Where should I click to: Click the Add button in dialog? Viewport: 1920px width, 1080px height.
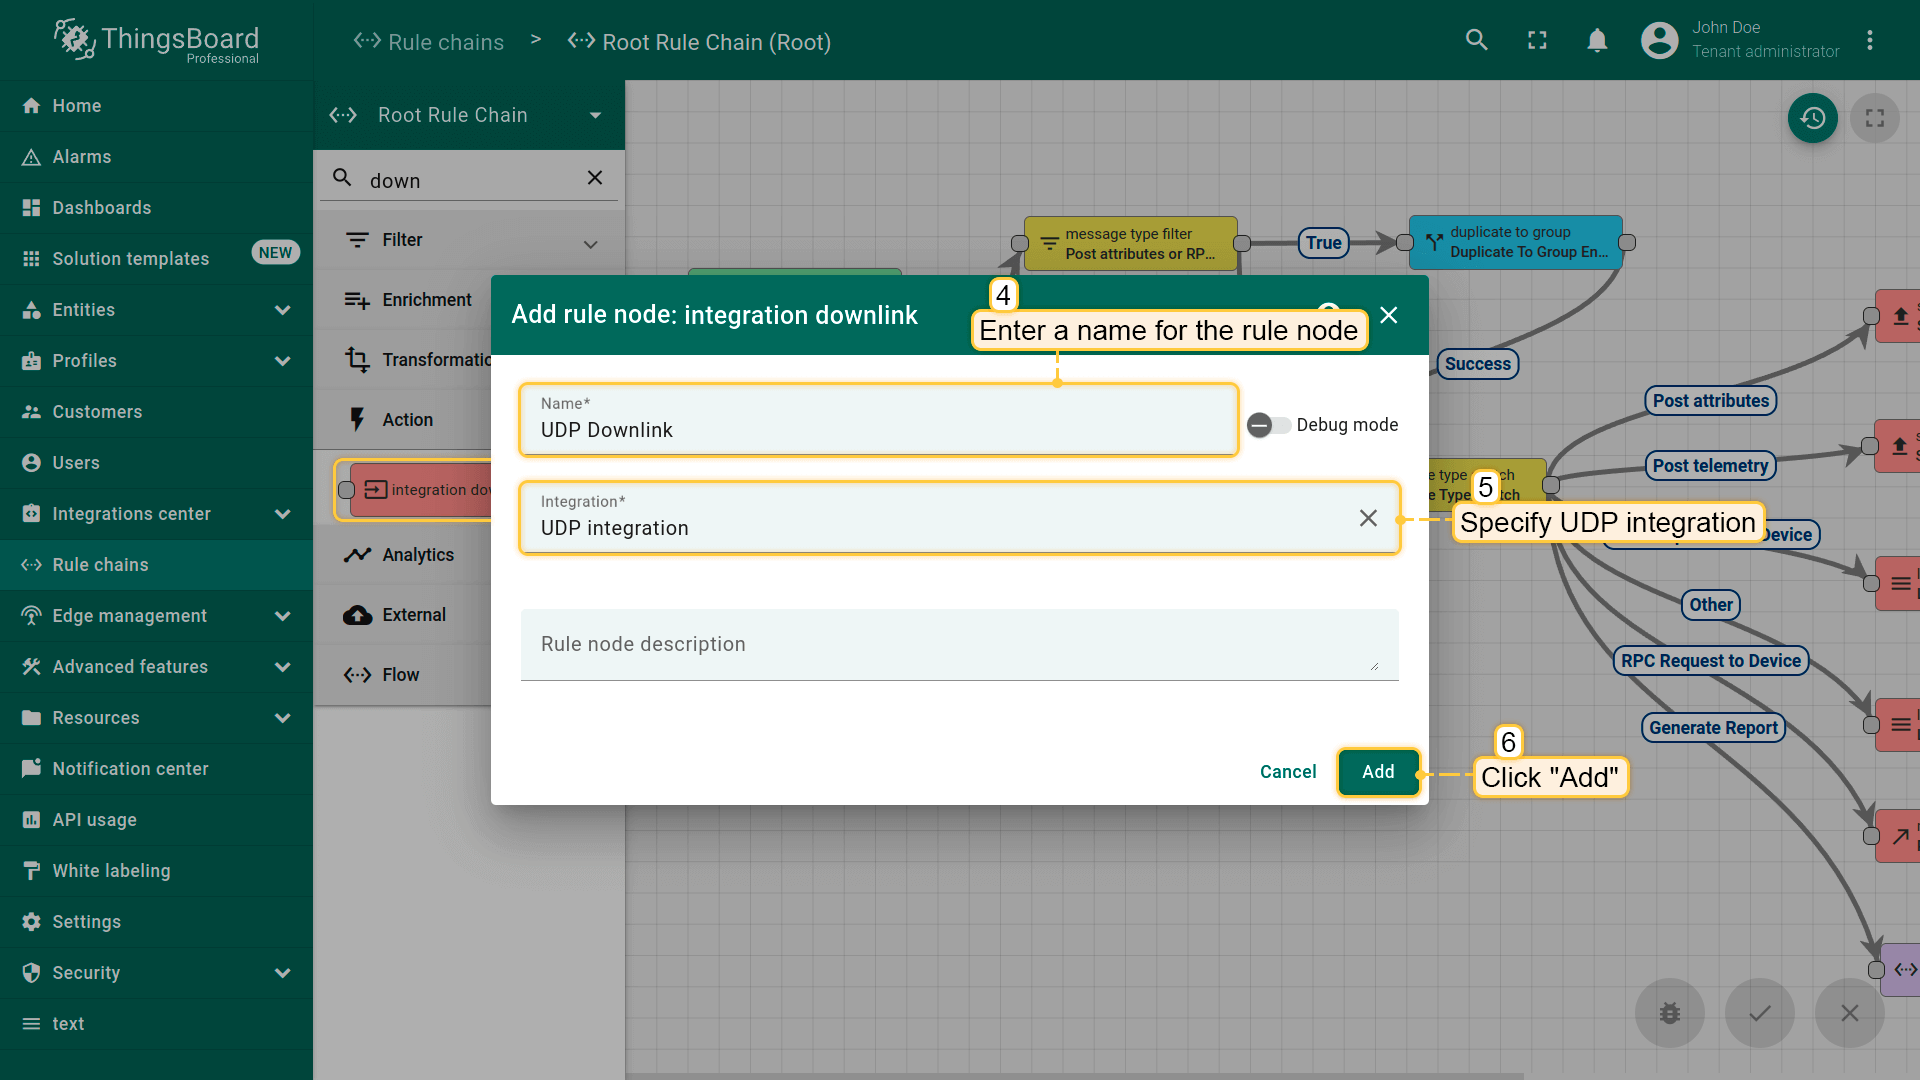pos(1377,772)
